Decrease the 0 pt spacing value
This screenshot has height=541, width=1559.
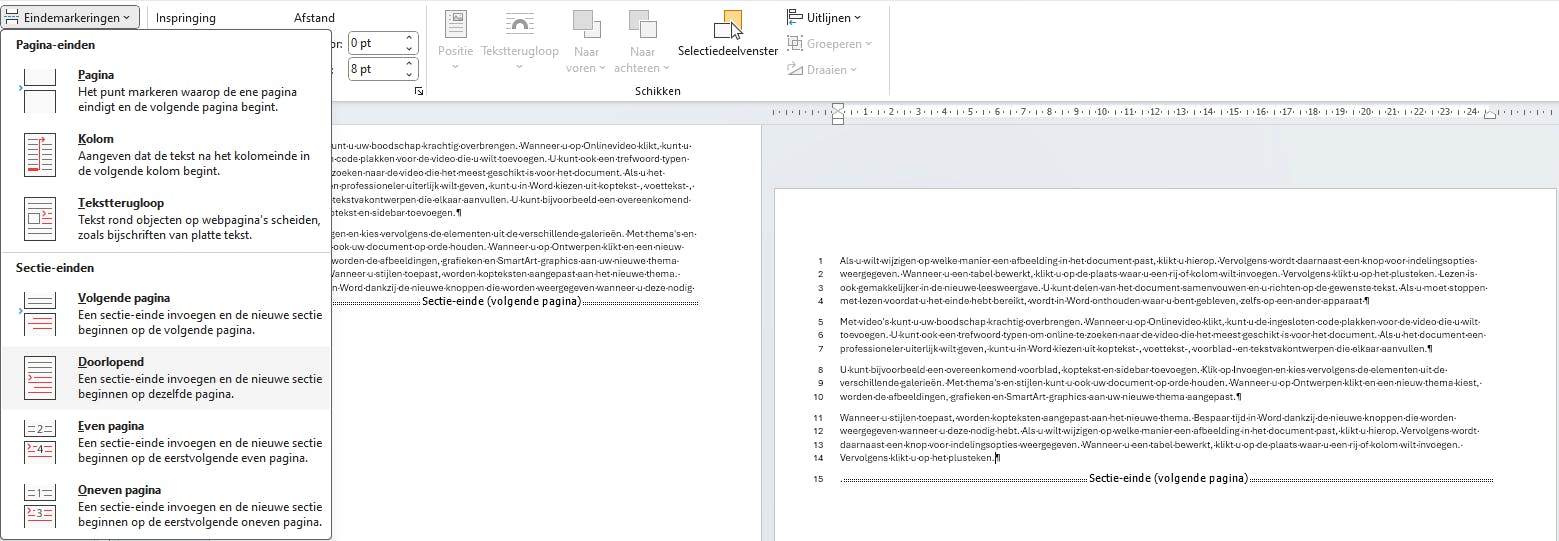[409, 49]
